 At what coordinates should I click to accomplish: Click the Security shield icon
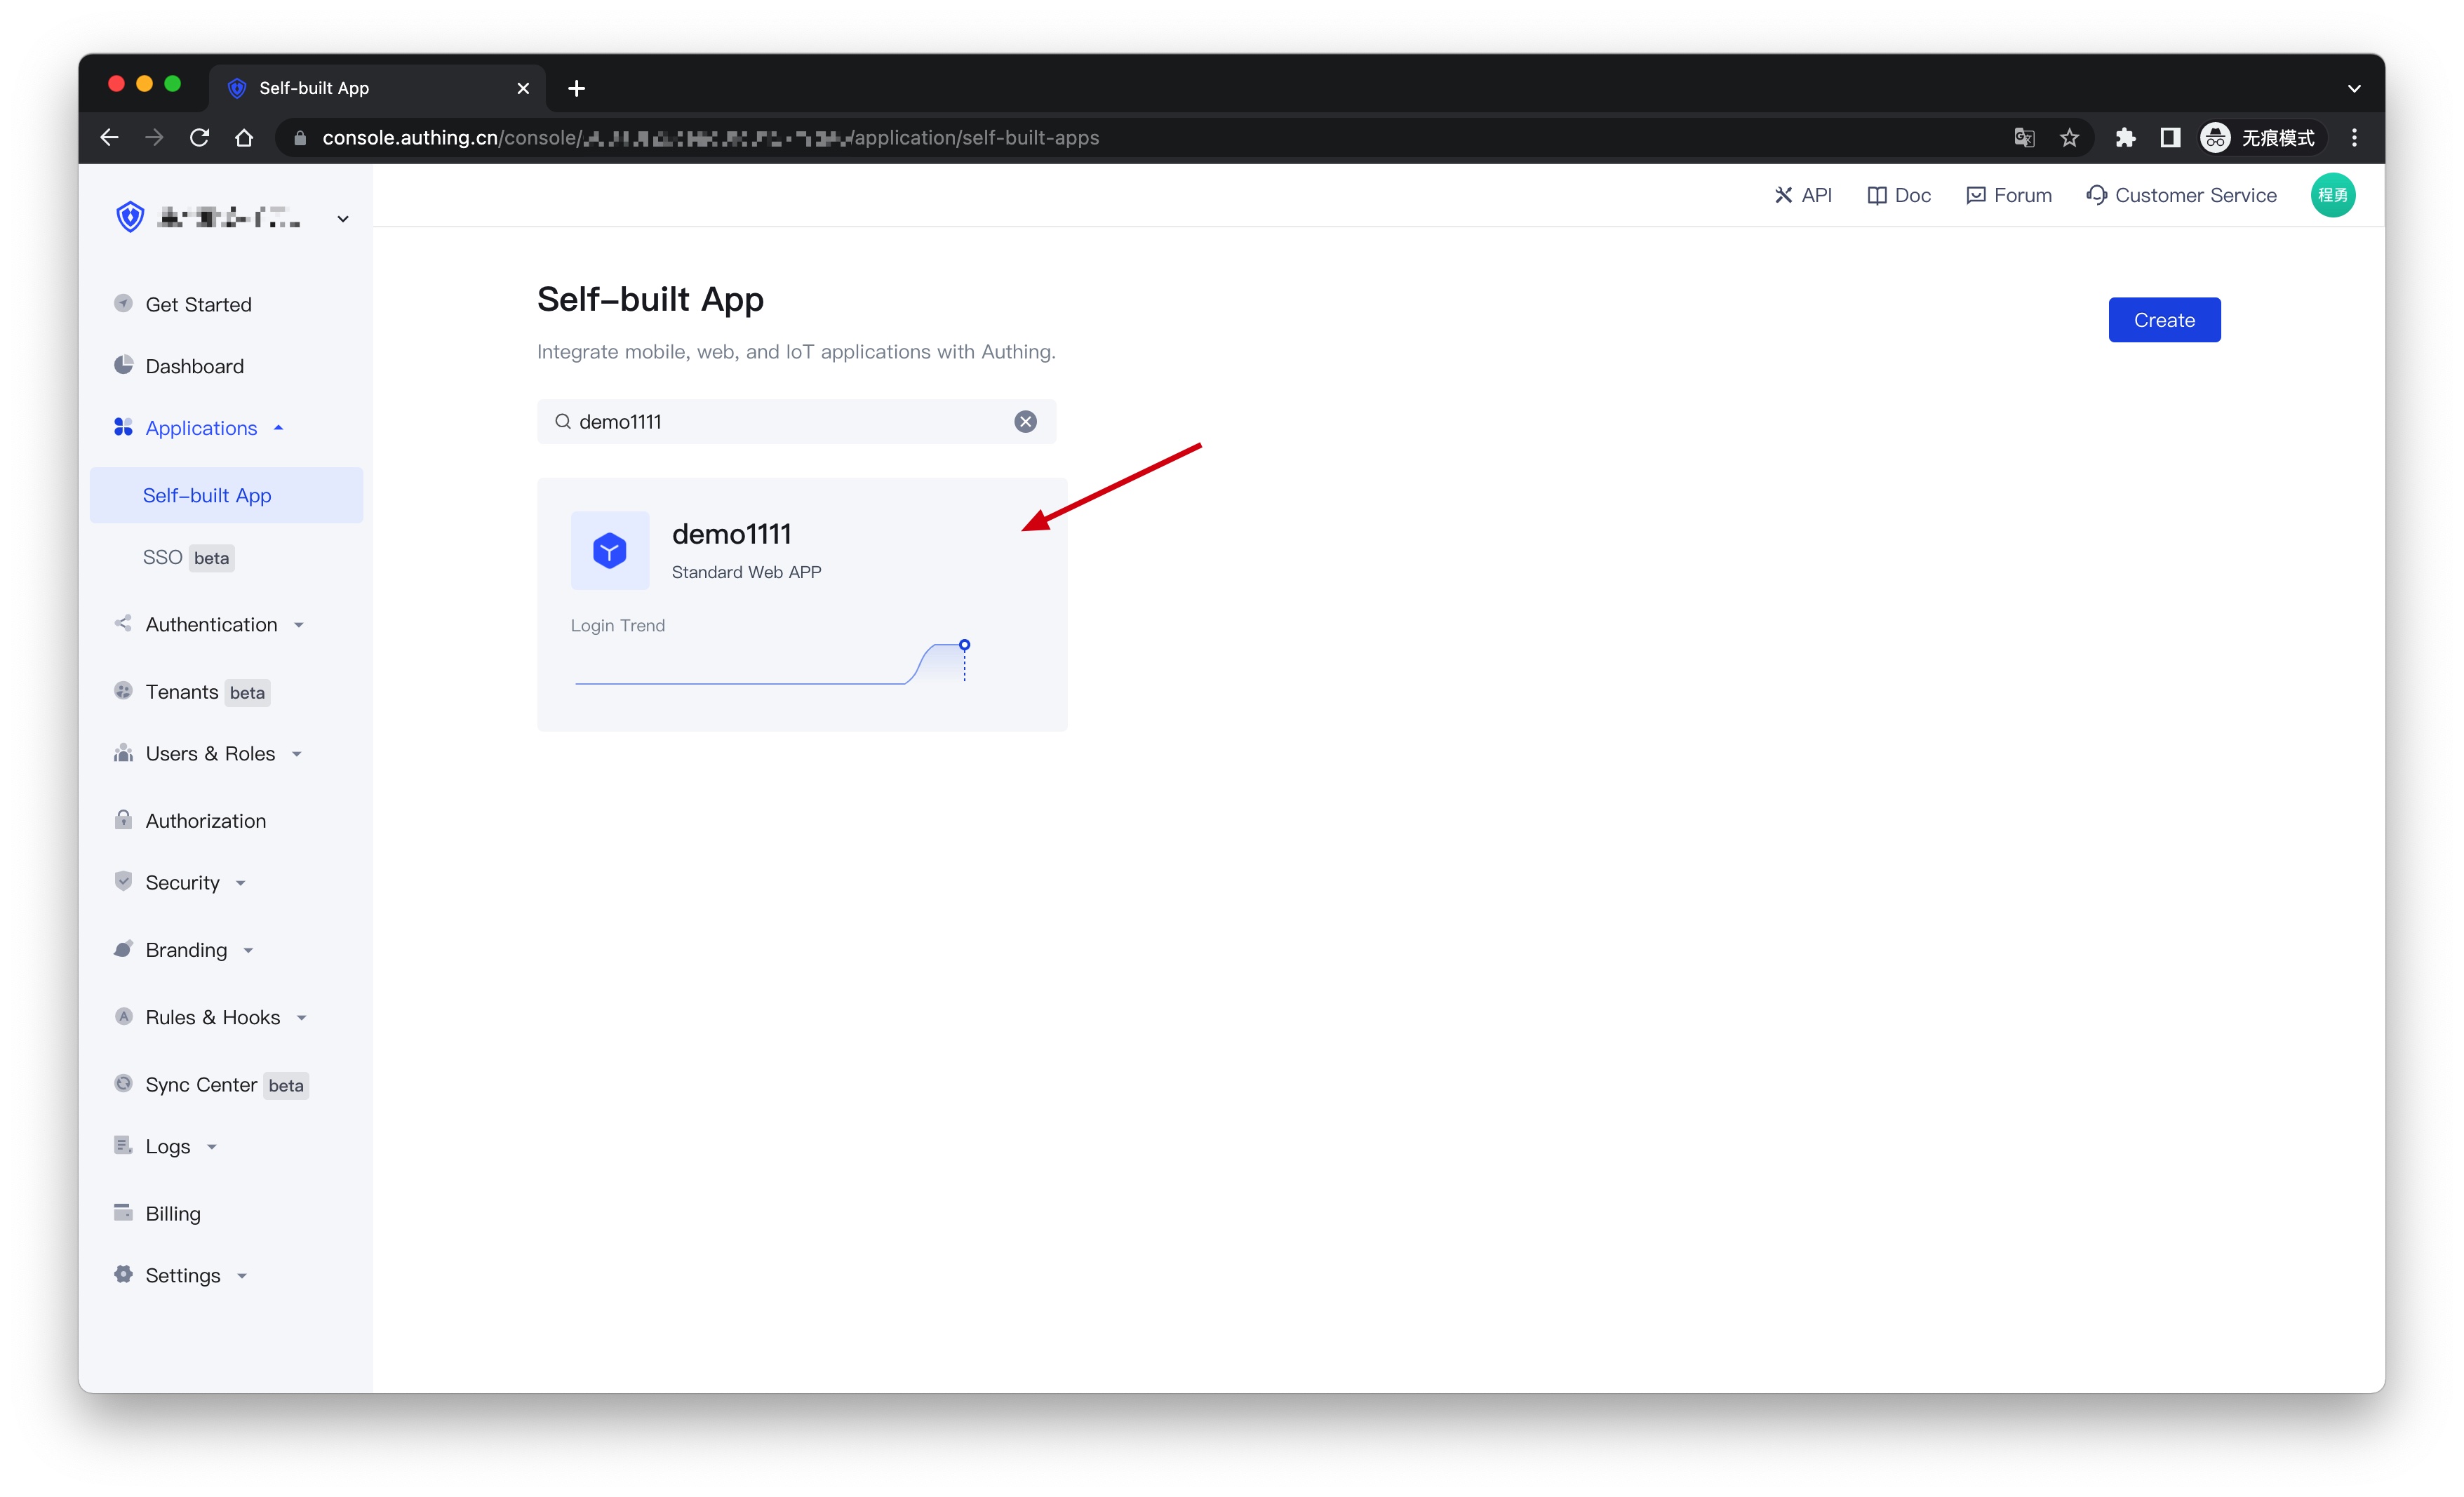pyautogui.click(x=123, y=881)
